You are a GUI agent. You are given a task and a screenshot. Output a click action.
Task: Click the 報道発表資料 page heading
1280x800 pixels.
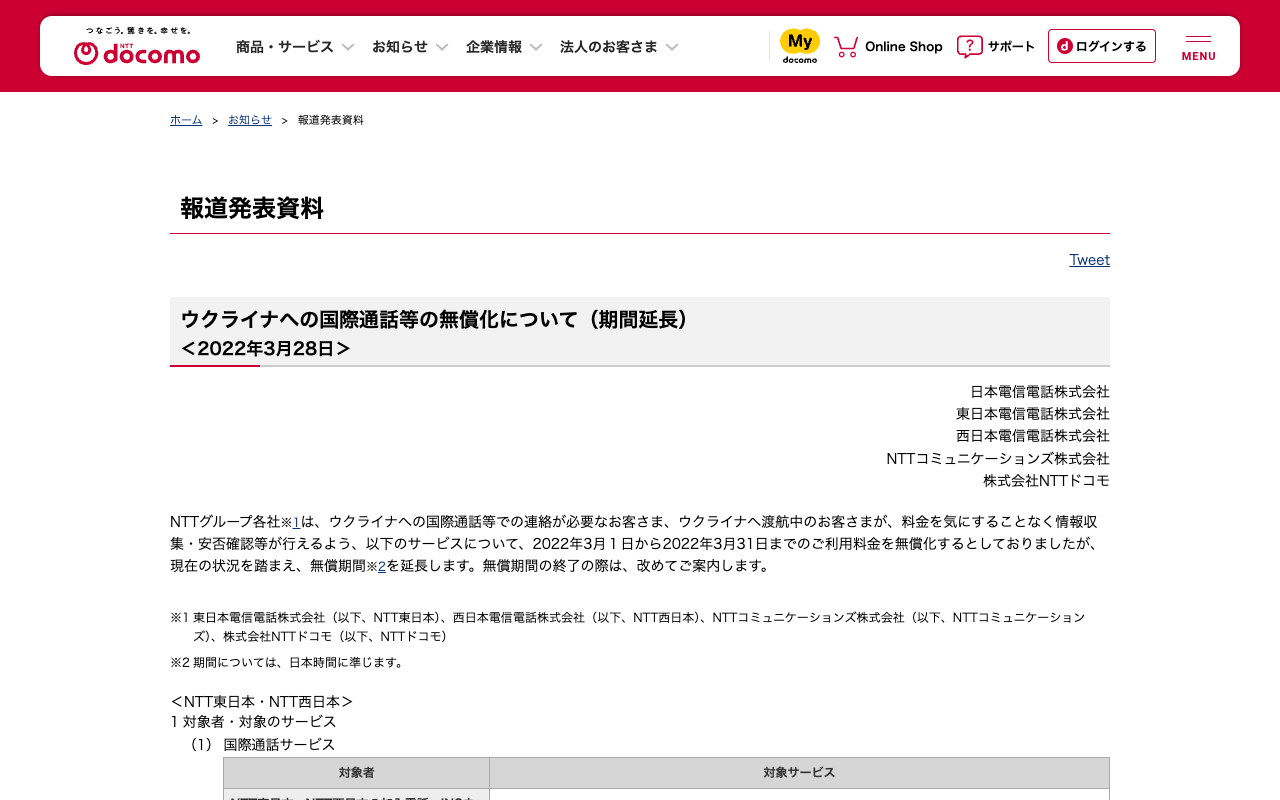click(252, 209)
